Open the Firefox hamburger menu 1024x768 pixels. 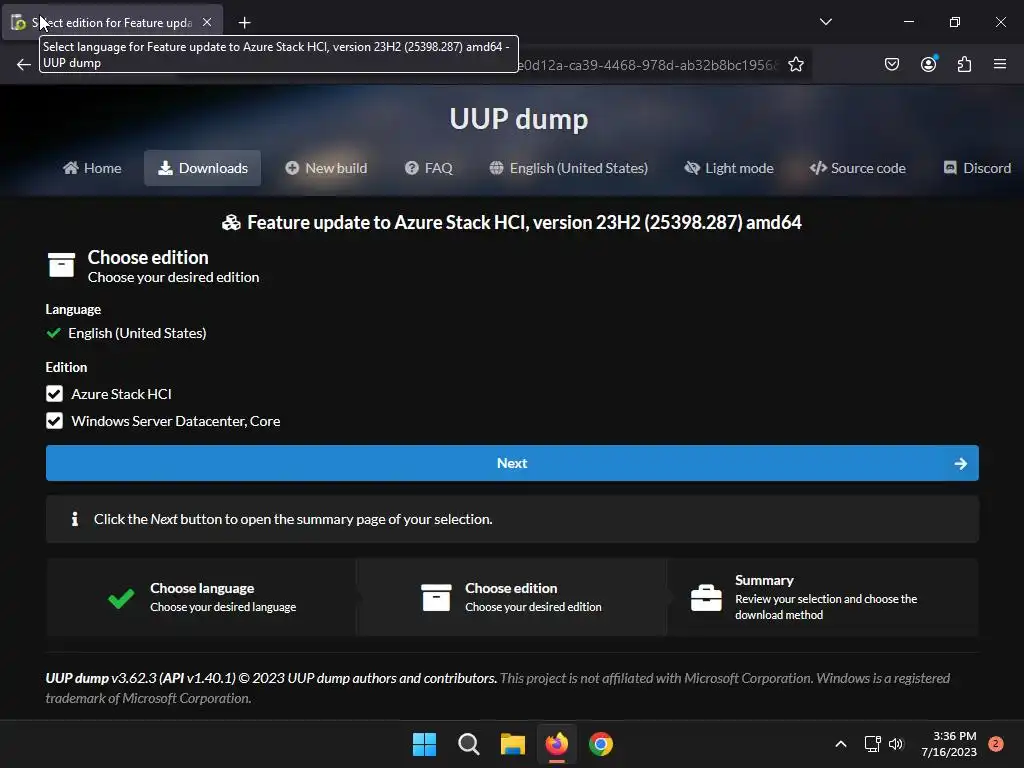pos(999,64)
